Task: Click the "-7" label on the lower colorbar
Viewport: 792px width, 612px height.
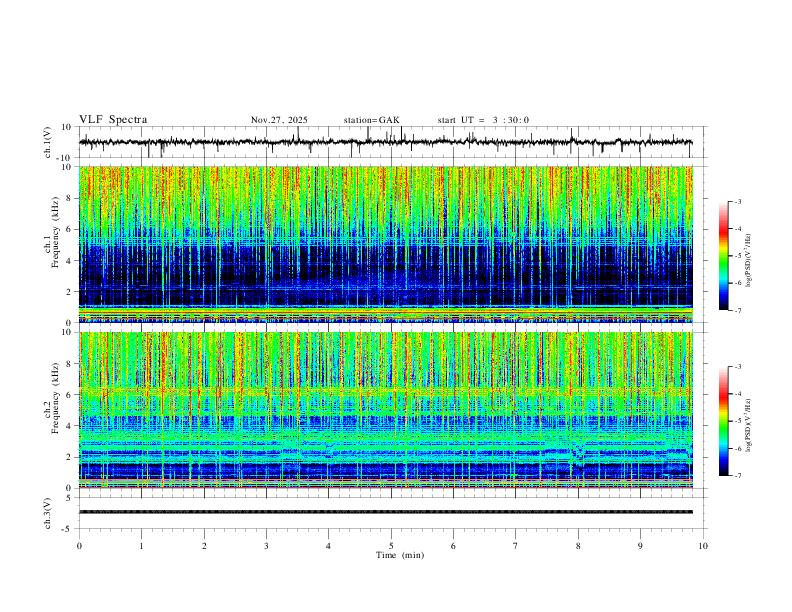Action: 738,476
